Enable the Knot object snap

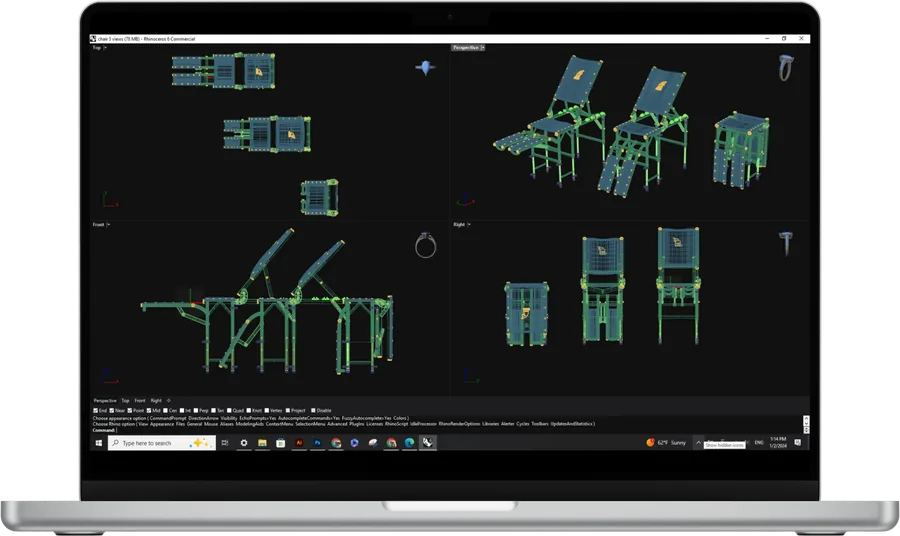tap(249, 410)
